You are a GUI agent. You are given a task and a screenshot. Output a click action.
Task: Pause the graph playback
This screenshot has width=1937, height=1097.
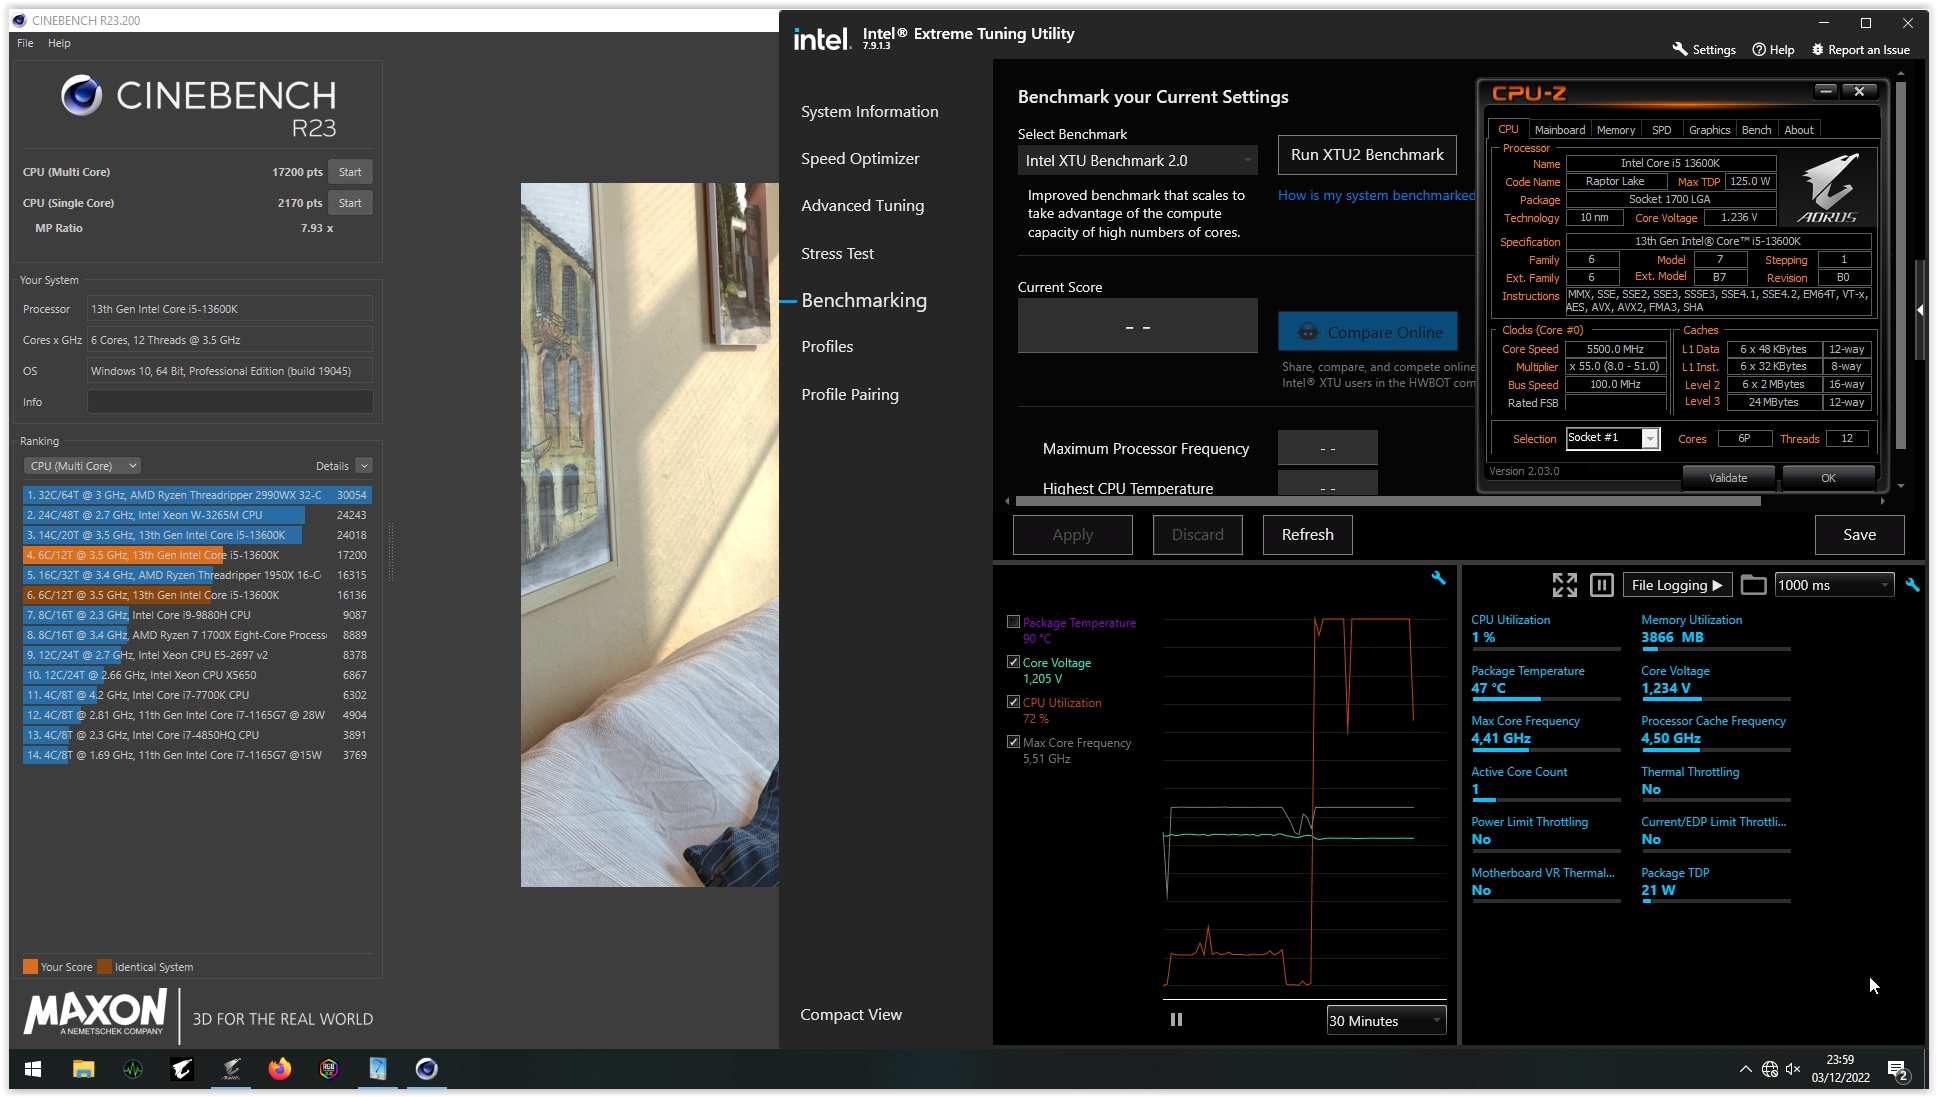1176,1020
